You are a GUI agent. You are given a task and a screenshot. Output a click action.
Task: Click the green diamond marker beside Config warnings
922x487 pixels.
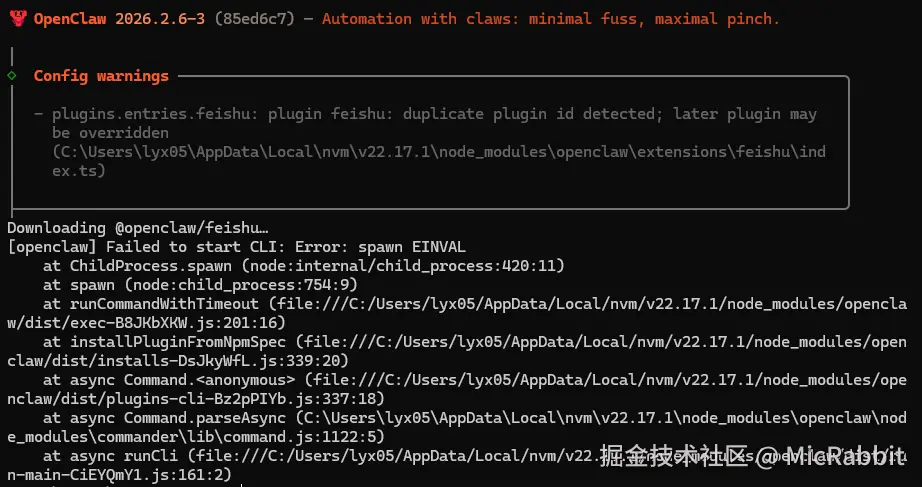(12, 75)
